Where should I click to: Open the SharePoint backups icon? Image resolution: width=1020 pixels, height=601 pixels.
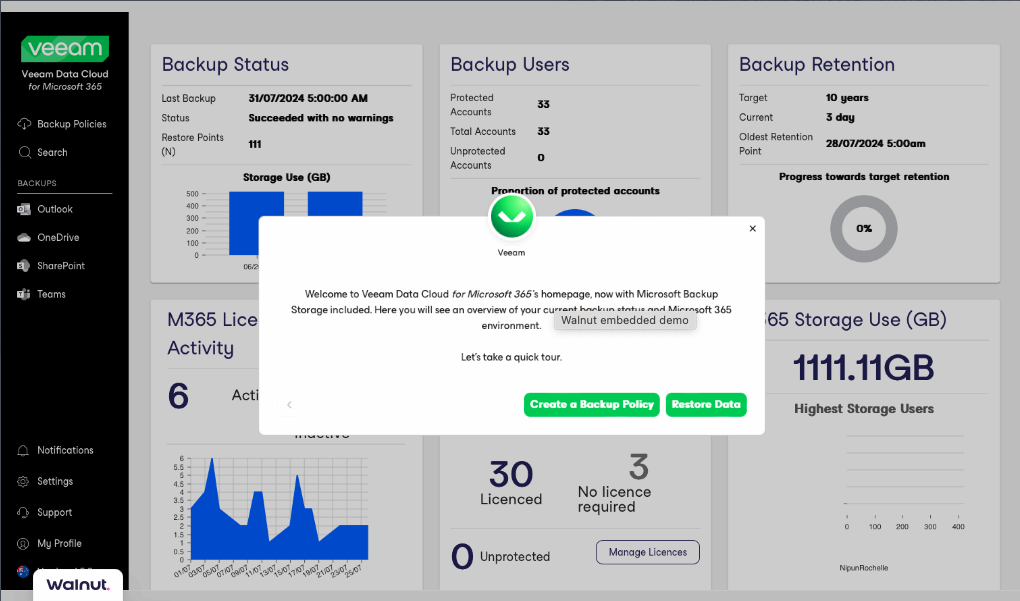24,266
